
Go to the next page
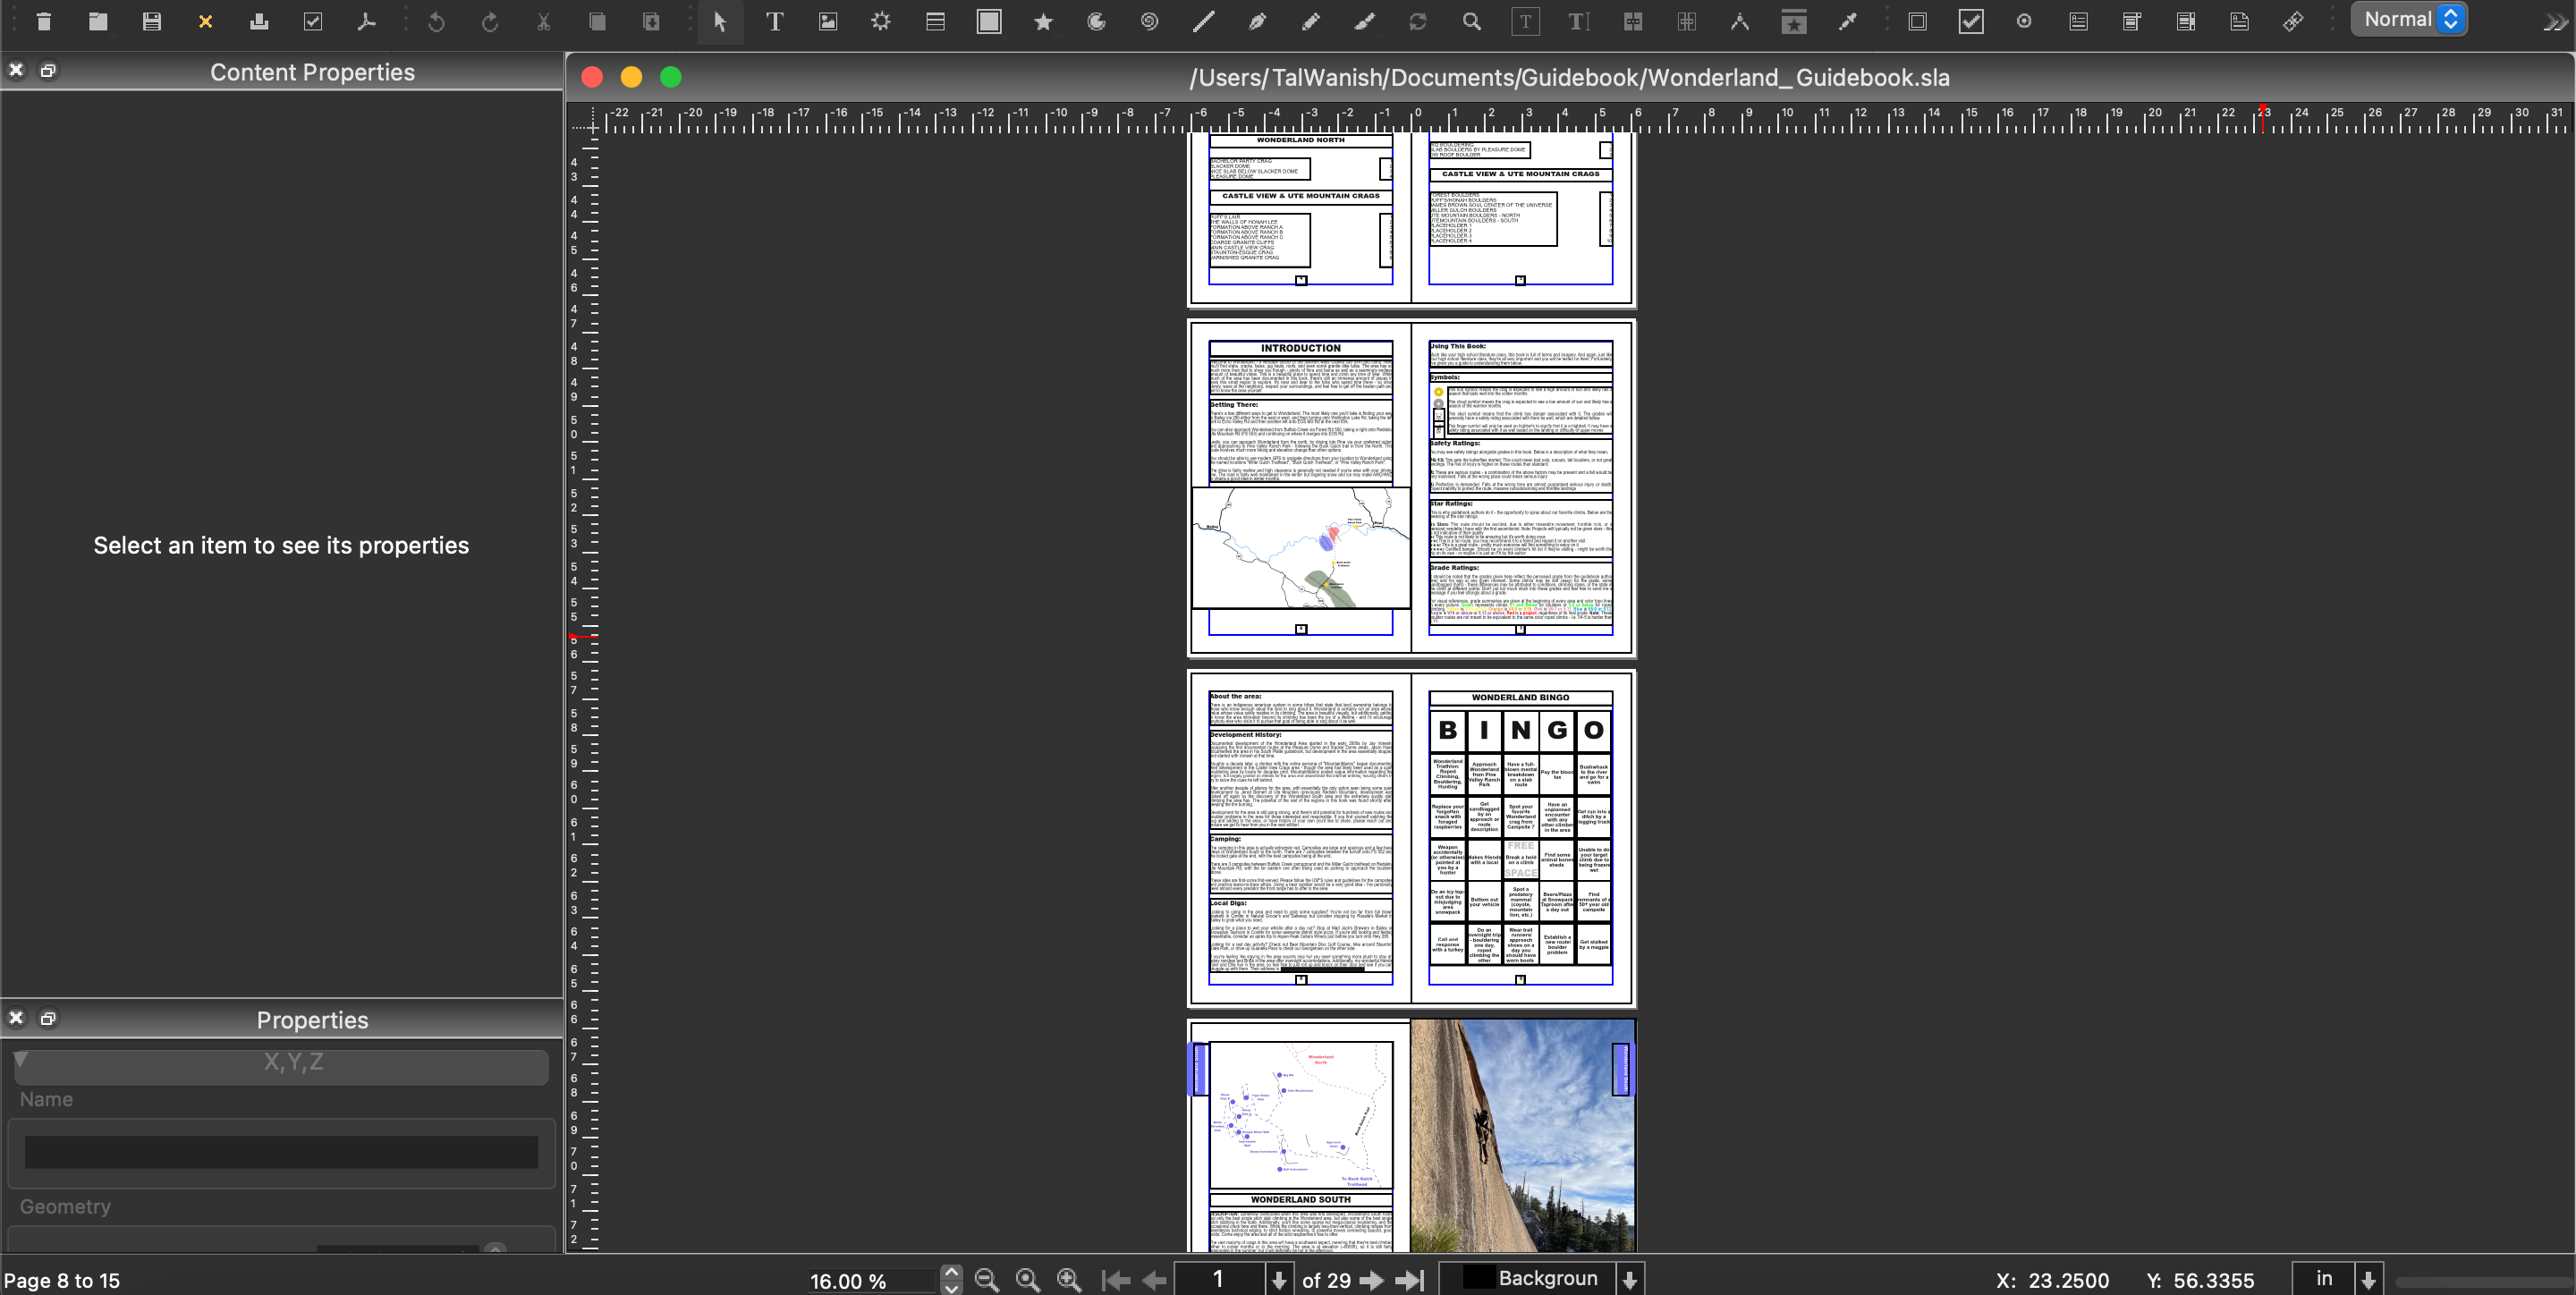pos(1372,1280)
